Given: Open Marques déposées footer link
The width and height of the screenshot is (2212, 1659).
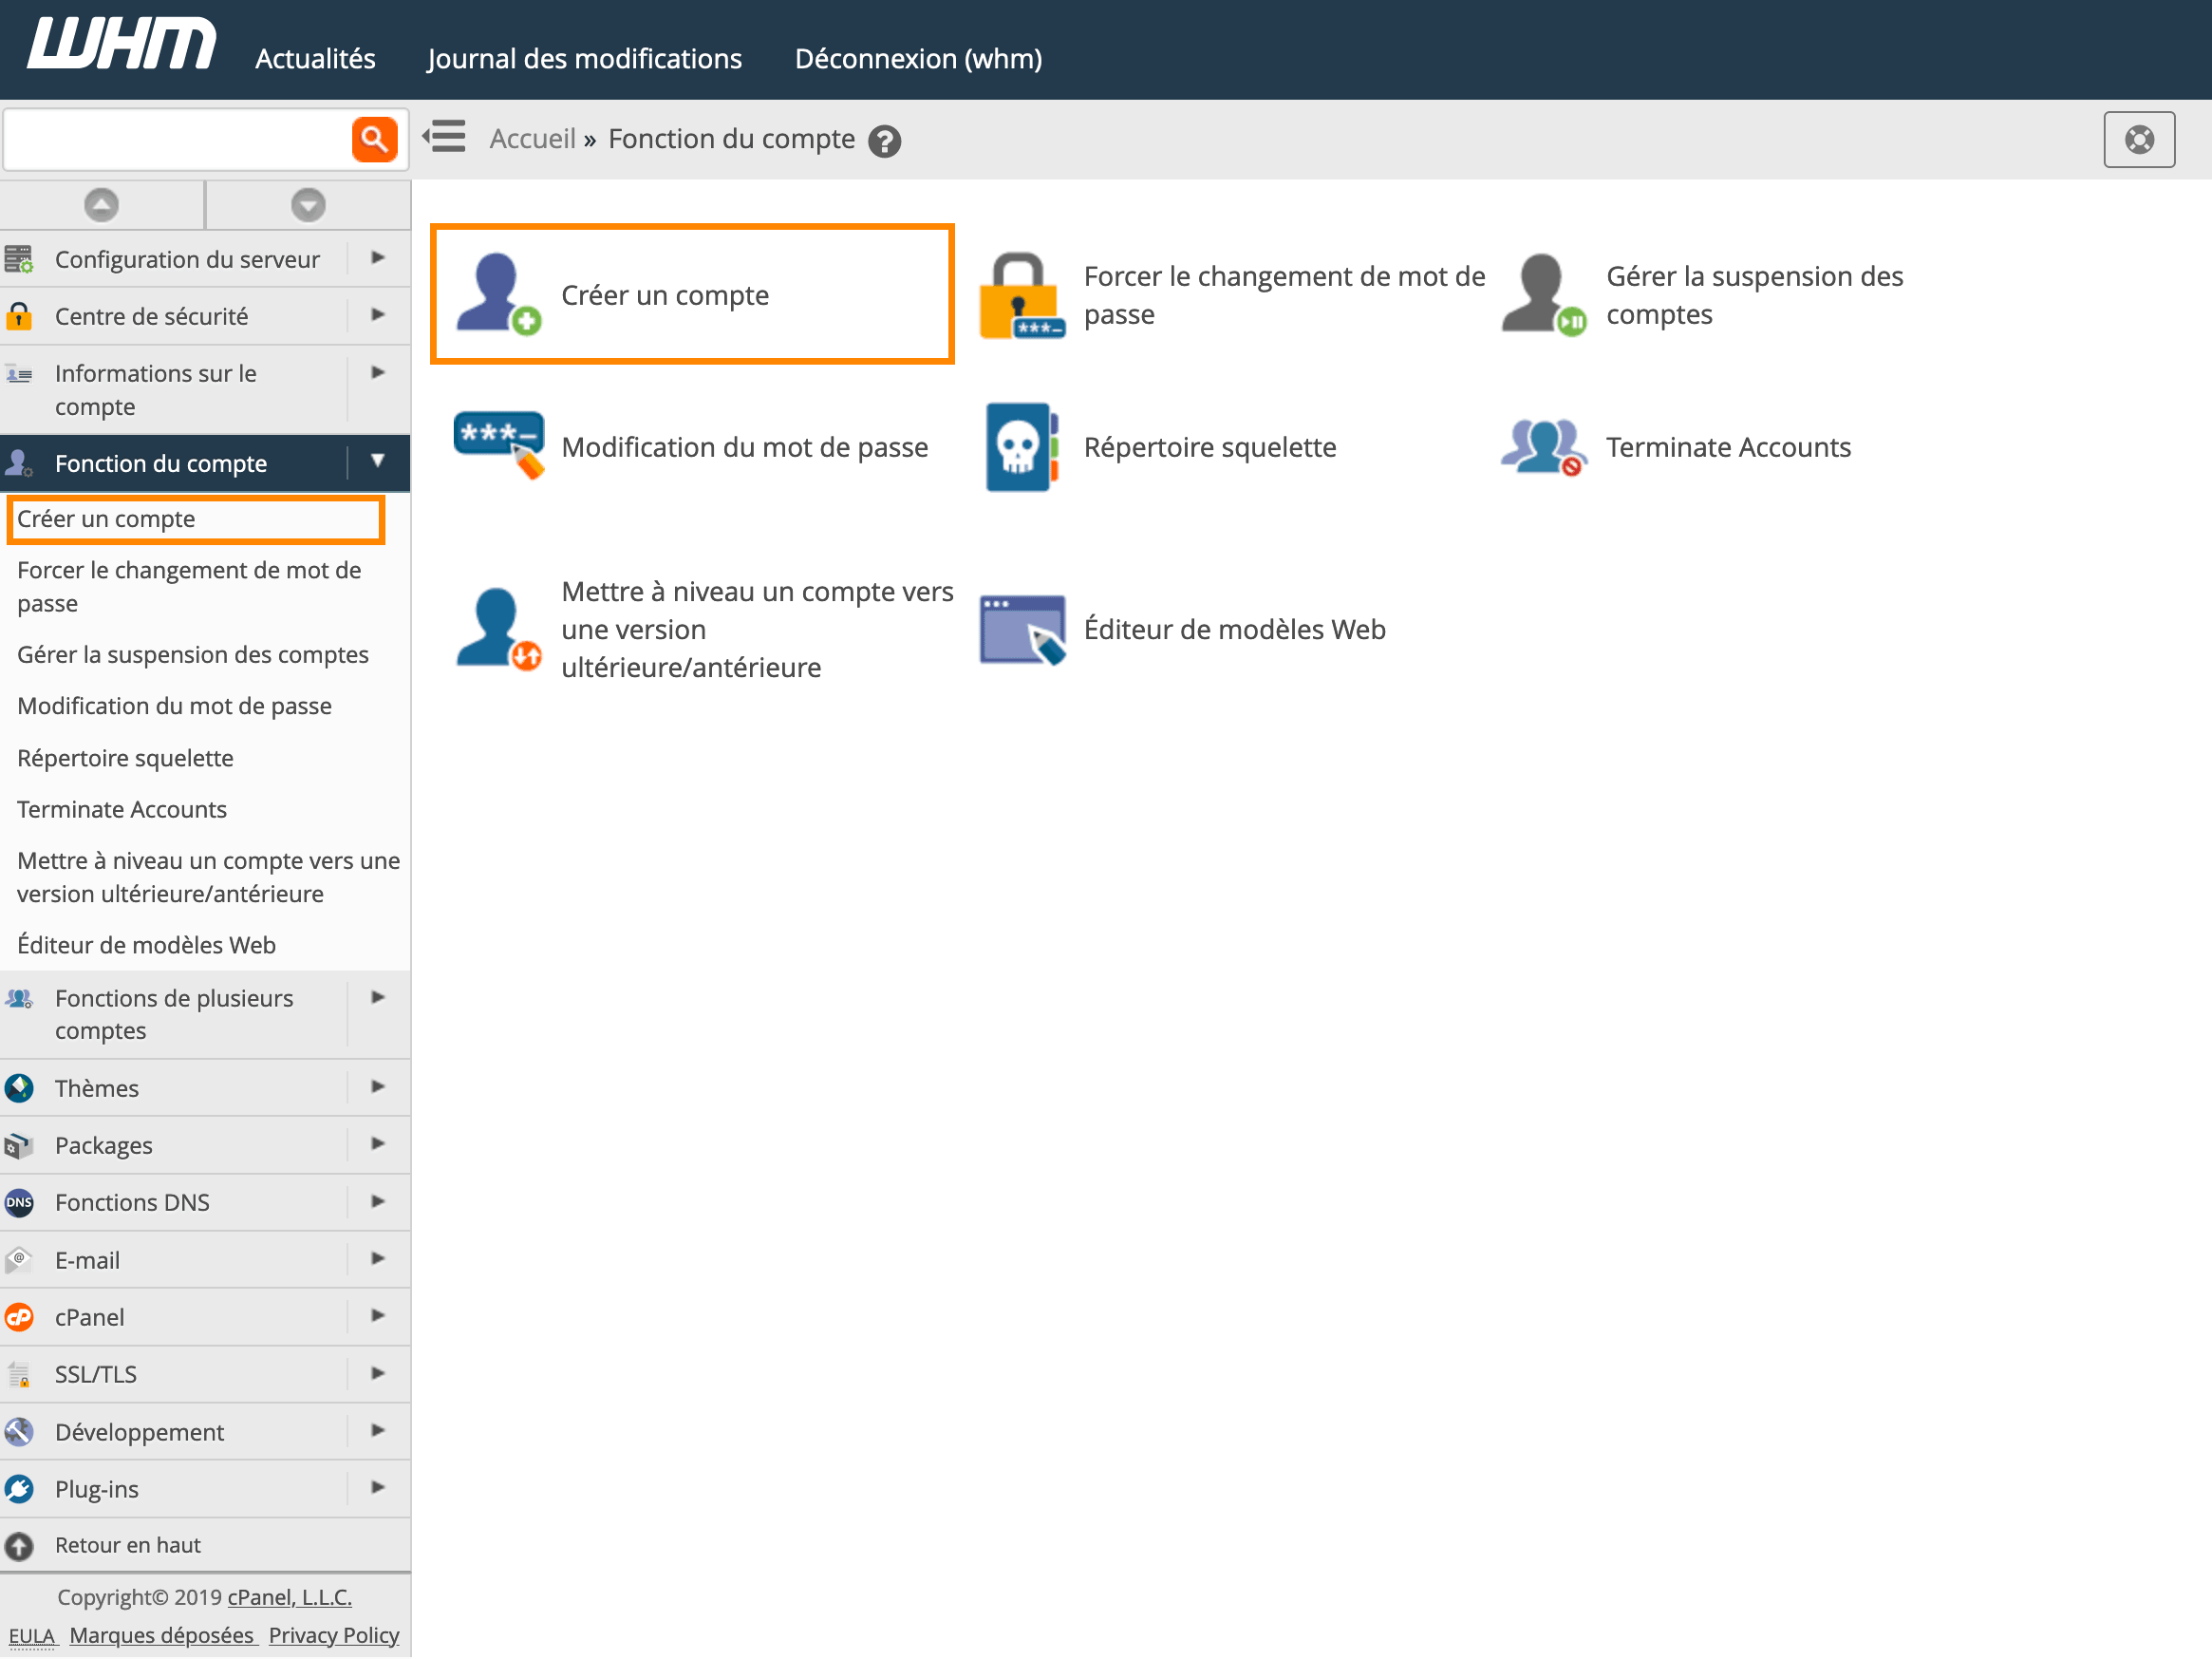Looking at the screenshot, I should (x=161, y=1635).
